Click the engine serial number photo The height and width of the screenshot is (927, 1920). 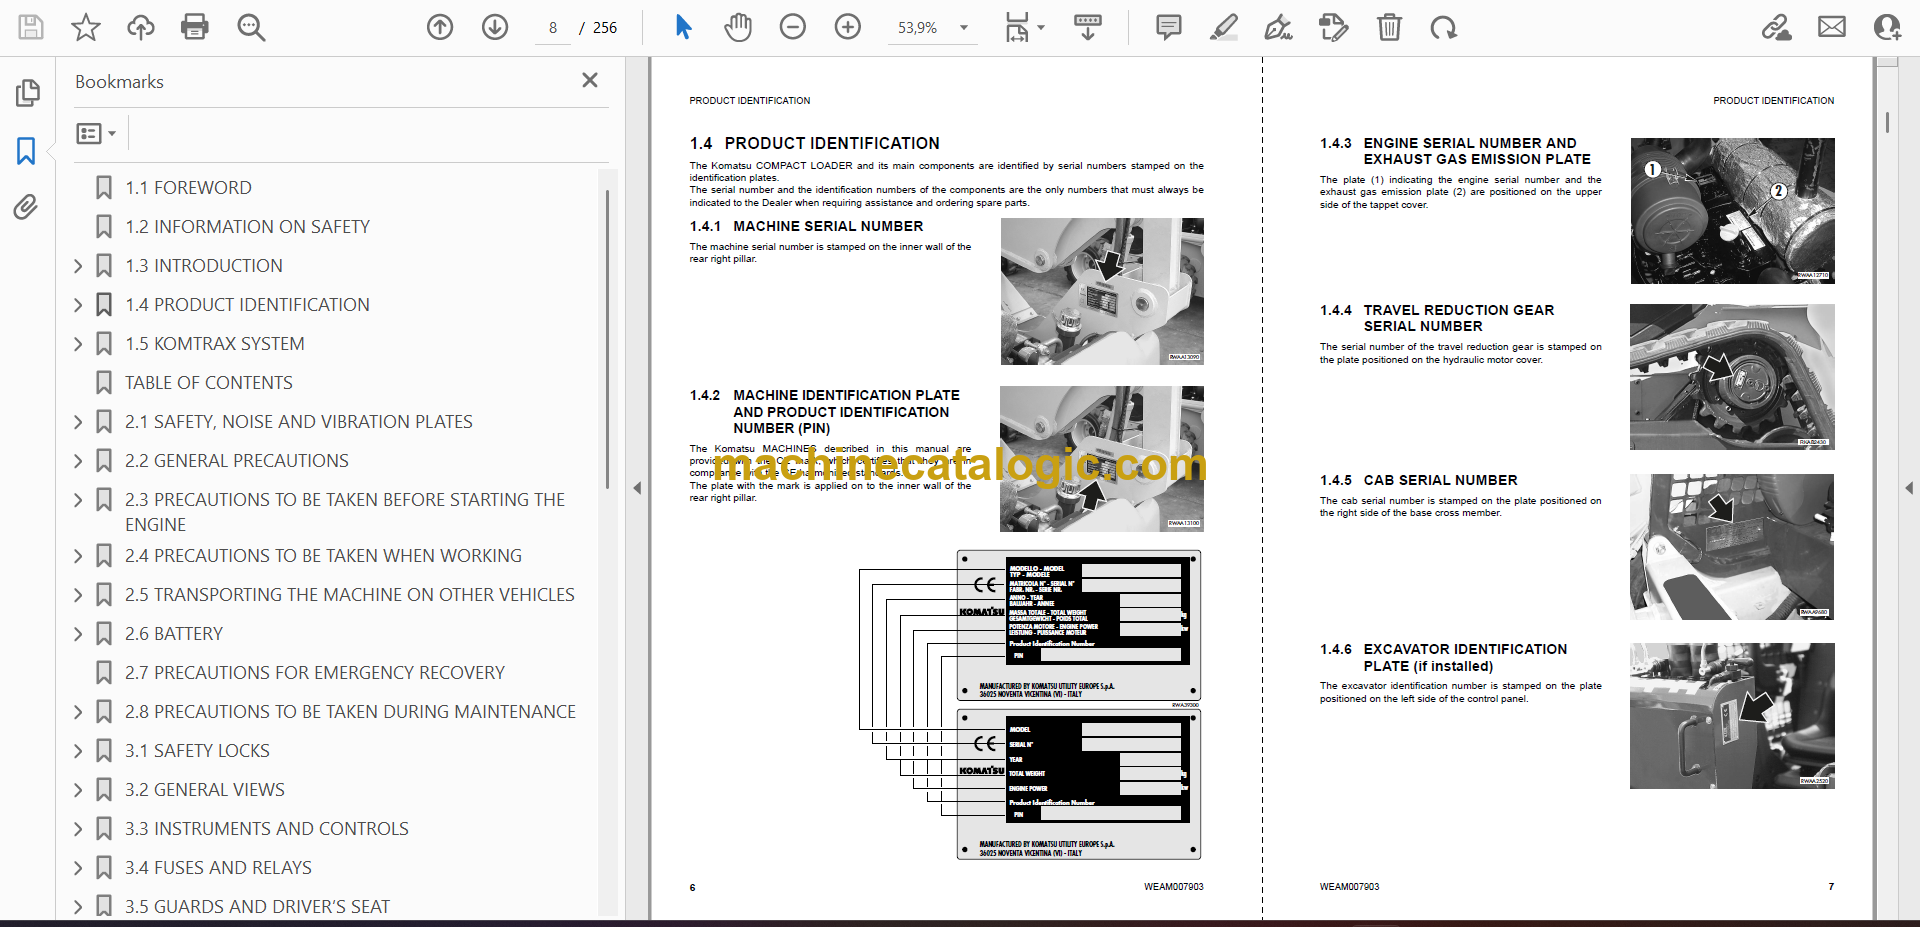1732,211
